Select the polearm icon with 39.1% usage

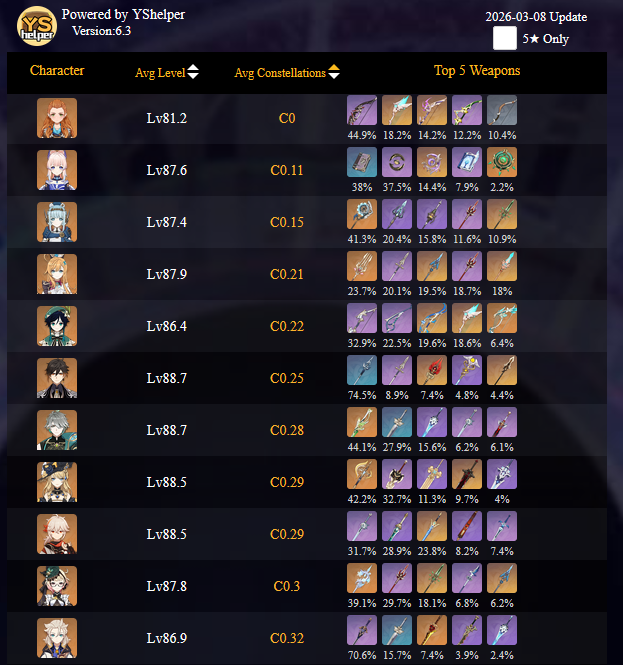362,578
